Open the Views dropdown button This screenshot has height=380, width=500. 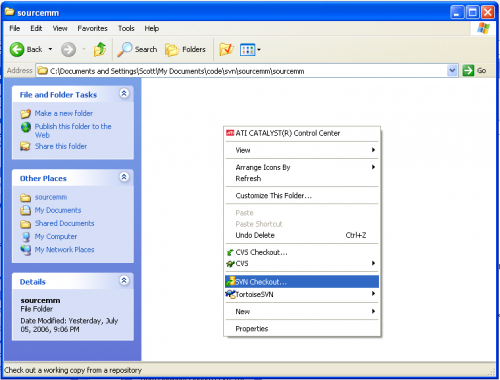pyautogui.click(x=250, y=50)
